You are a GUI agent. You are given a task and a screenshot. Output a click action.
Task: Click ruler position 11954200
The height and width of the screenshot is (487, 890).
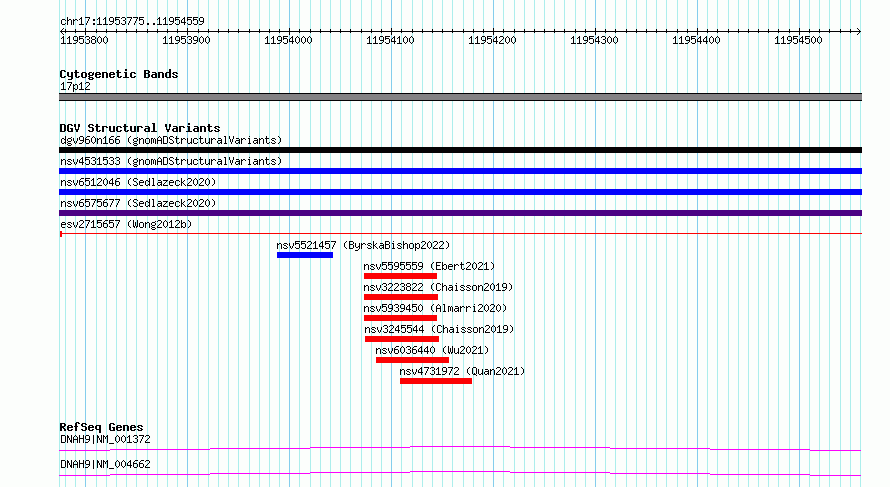[x=492, y=40]
